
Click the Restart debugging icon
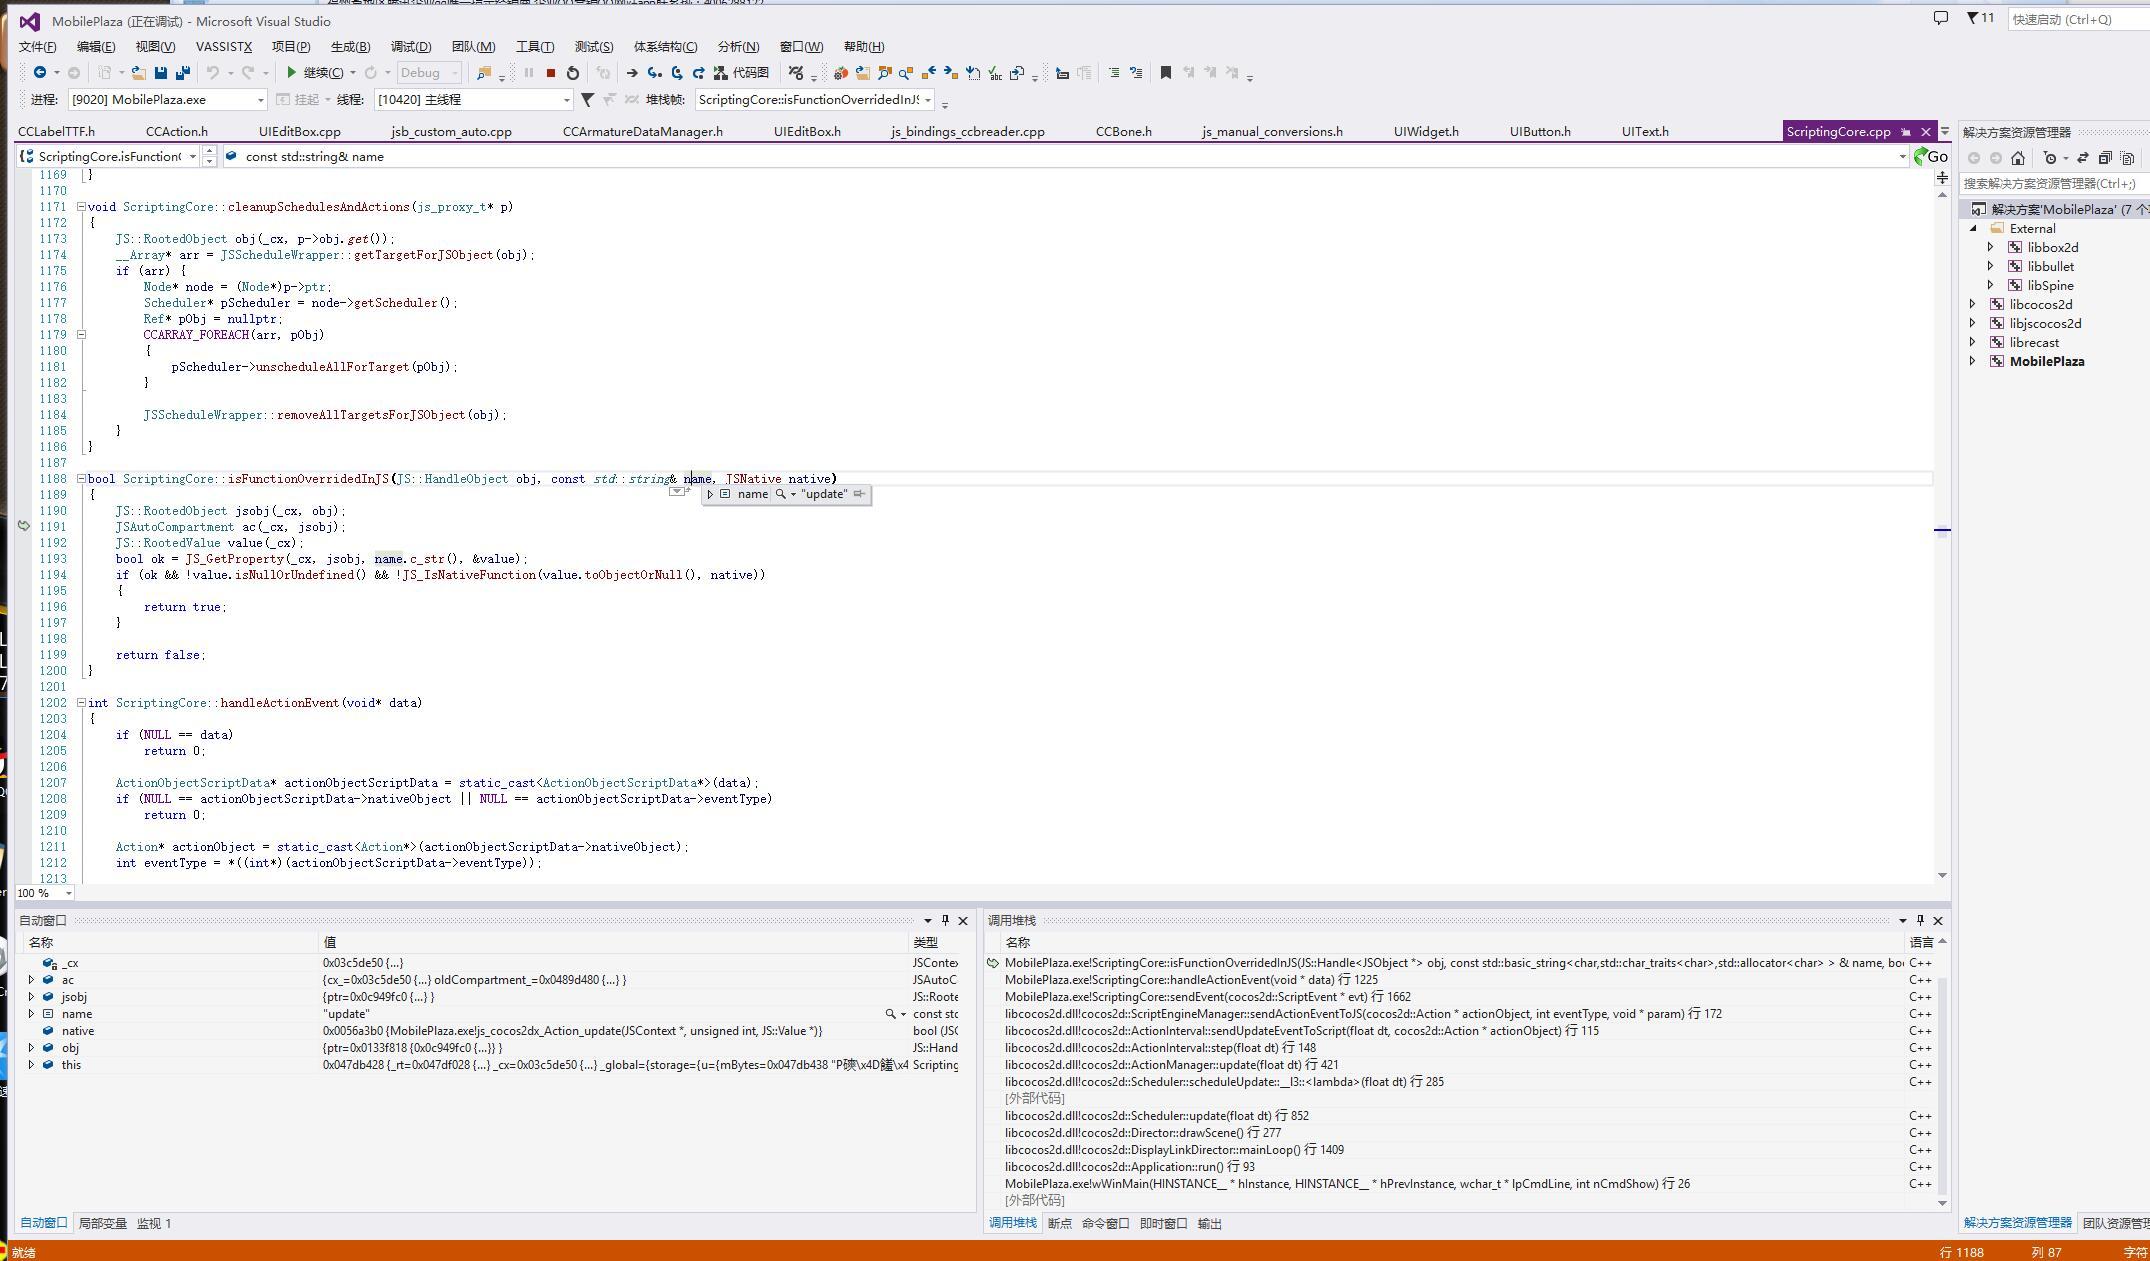pos(572,73)
